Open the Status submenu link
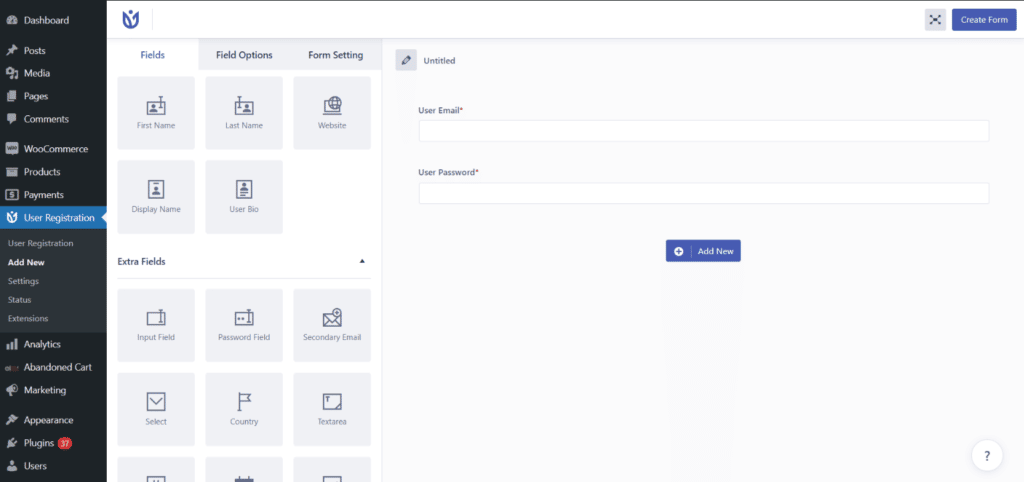The image size is (1024, 482). pos(20,300)
